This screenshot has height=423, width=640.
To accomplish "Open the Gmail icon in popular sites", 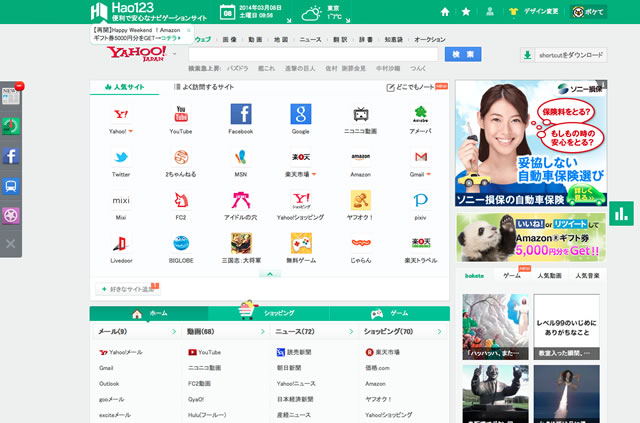I will (x=420, y=157).
